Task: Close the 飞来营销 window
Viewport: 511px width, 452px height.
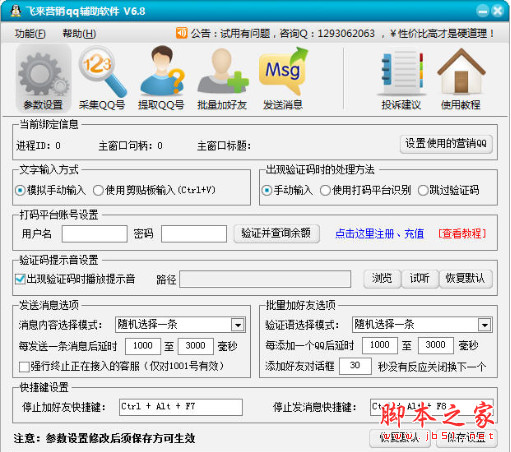Action: pyautogui.click(x=498, y=11)
